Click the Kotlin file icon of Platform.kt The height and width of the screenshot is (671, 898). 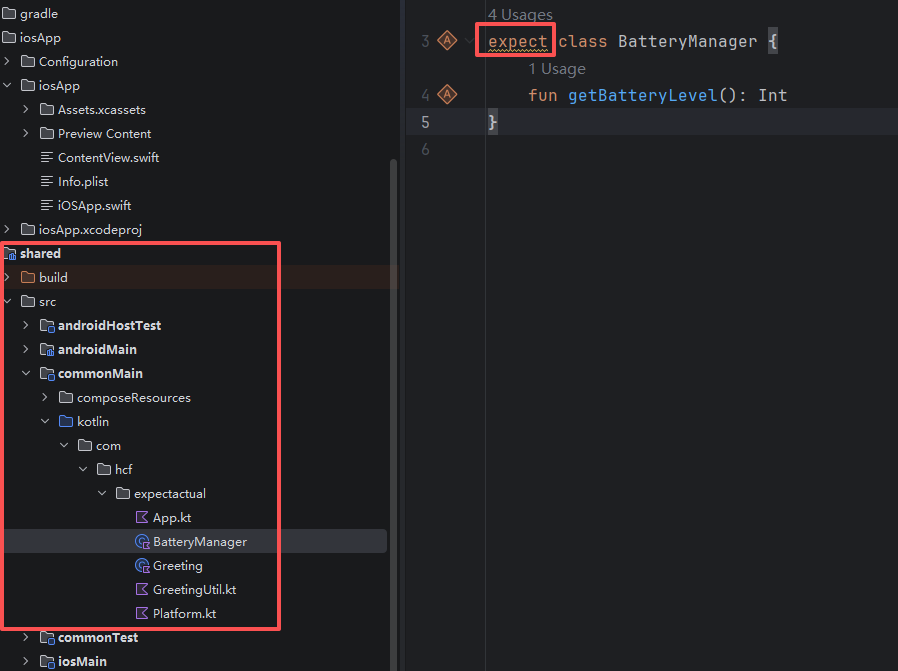141,614
